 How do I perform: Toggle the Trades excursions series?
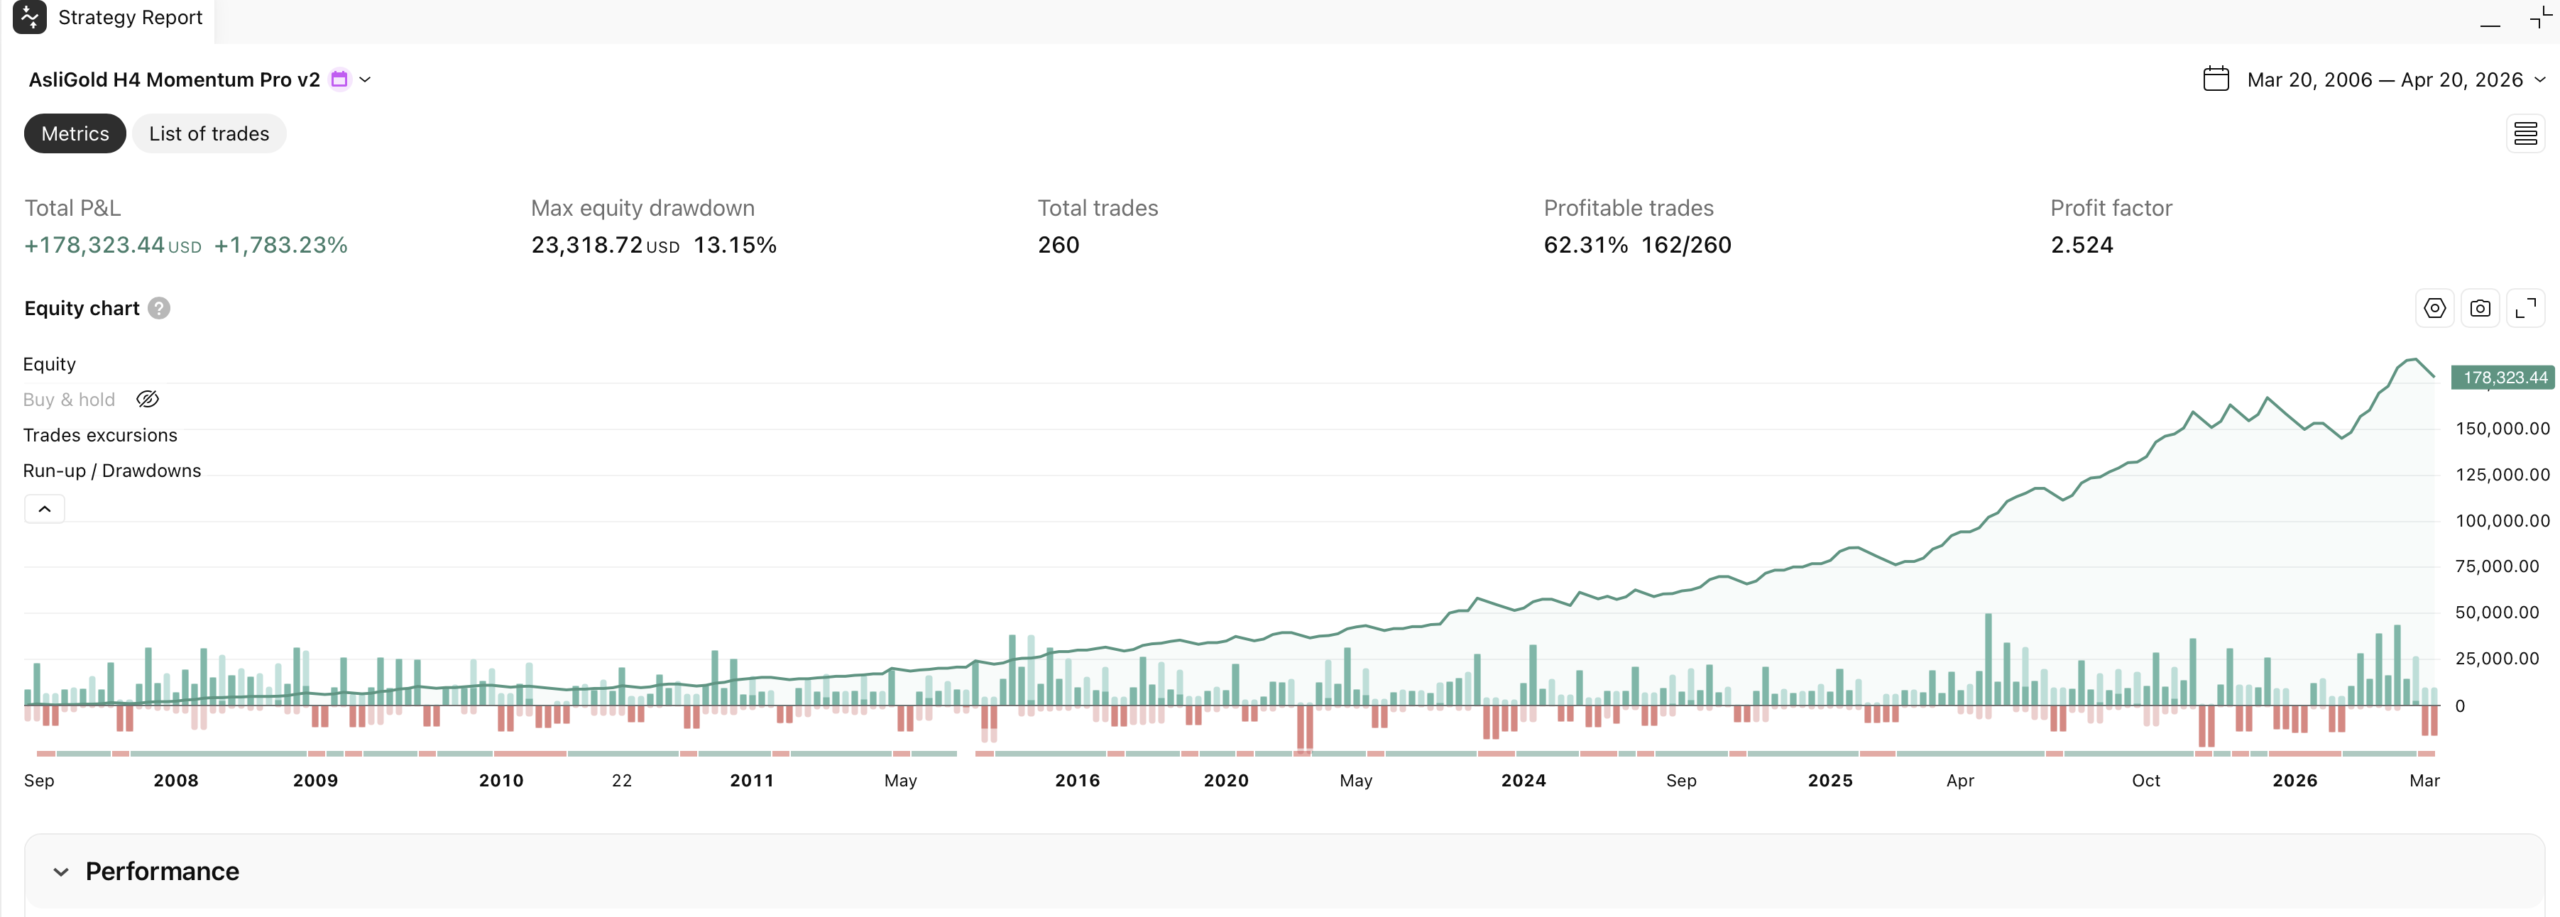click(100, 435)
